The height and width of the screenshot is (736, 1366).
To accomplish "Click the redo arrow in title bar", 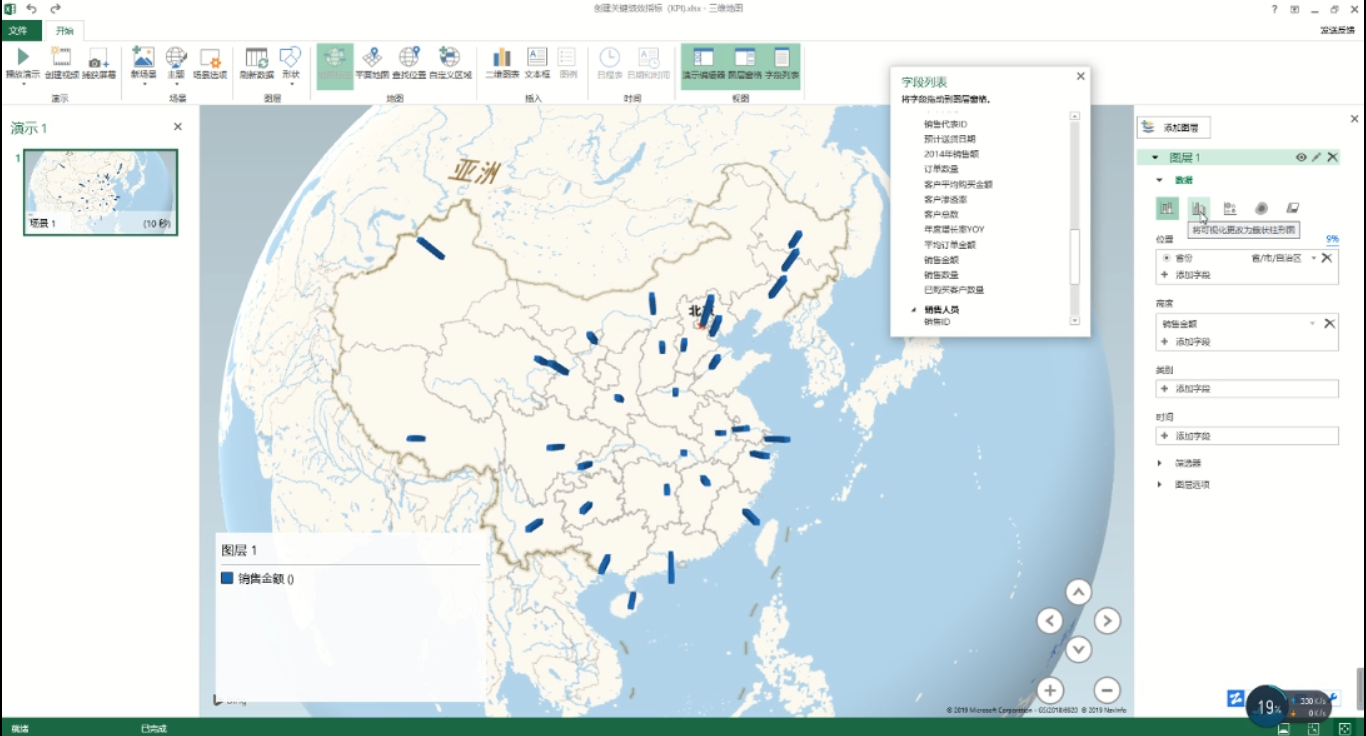I will tap(55, 8).
